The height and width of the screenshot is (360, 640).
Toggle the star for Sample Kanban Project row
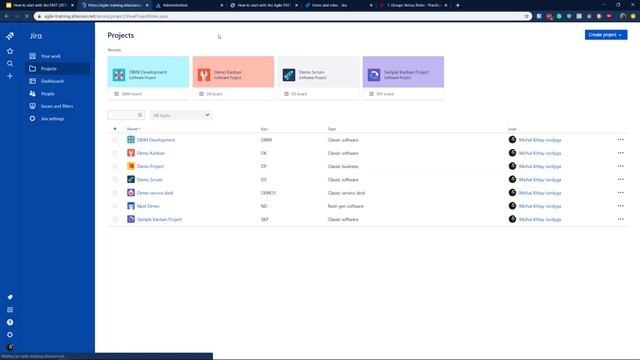coord(115,219)
